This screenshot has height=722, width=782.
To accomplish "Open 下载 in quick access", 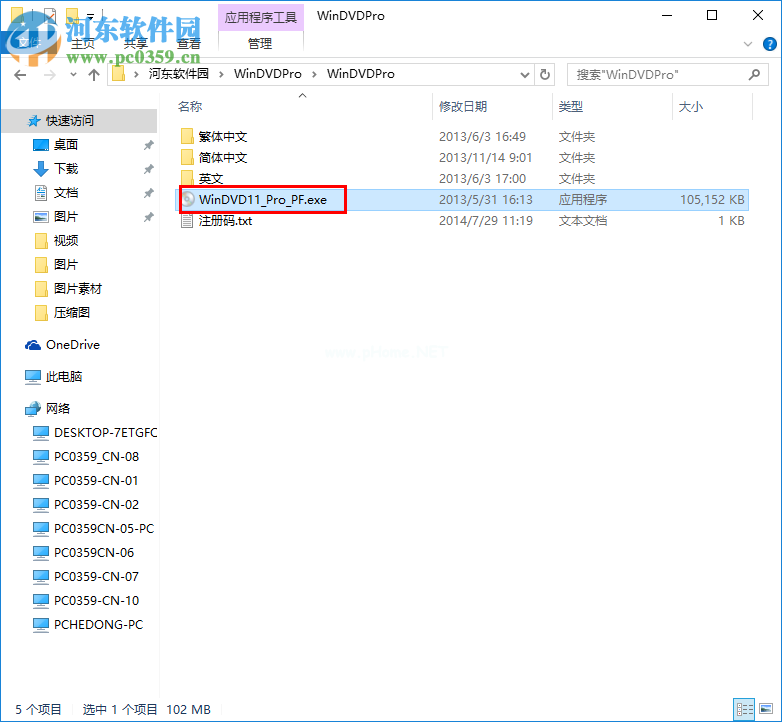I will 66,169.
